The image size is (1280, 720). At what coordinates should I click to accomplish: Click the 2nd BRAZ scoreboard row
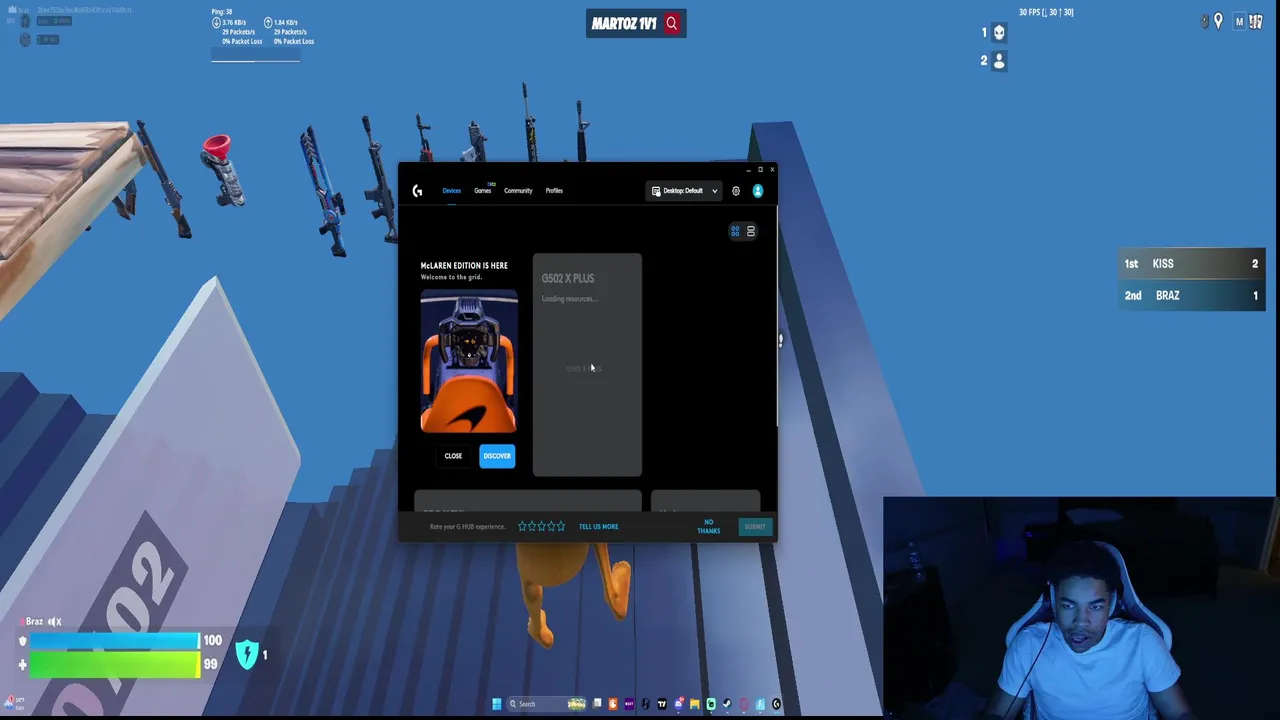(x=1191, y=296)
